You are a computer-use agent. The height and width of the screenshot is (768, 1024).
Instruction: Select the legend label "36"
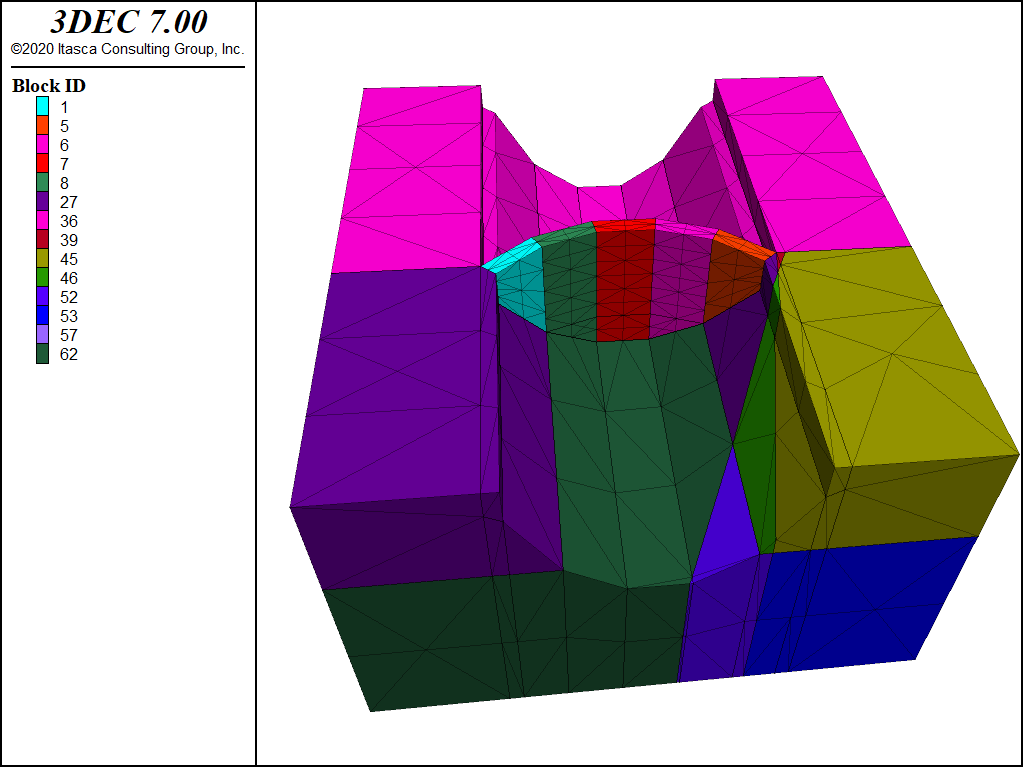pos(69,221)
